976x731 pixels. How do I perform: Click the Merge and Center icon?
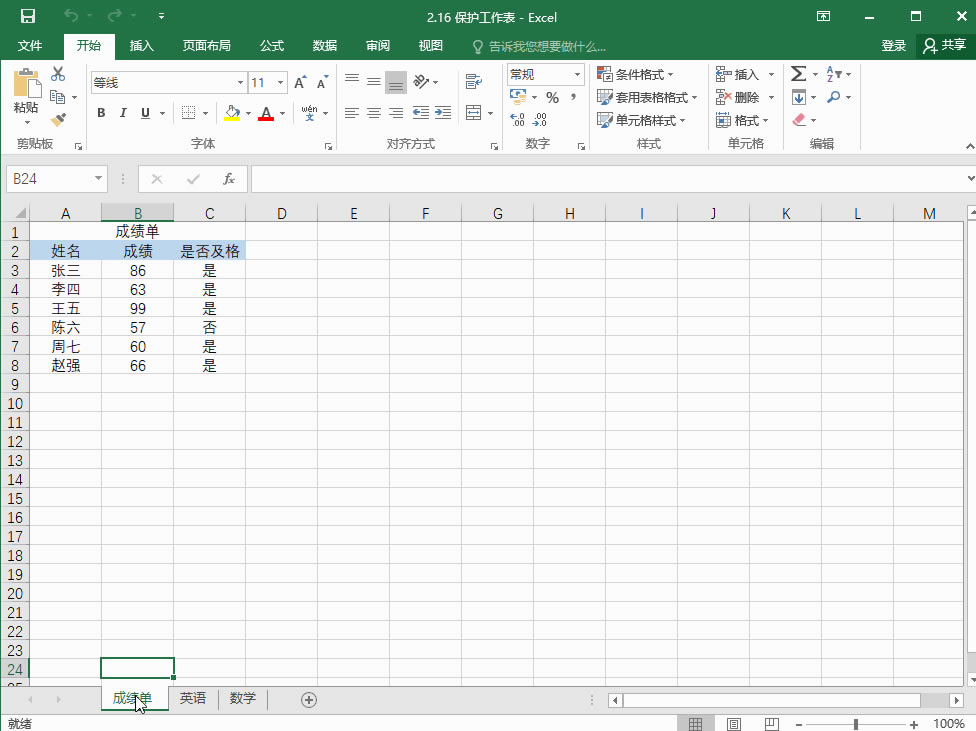[472, 113]
